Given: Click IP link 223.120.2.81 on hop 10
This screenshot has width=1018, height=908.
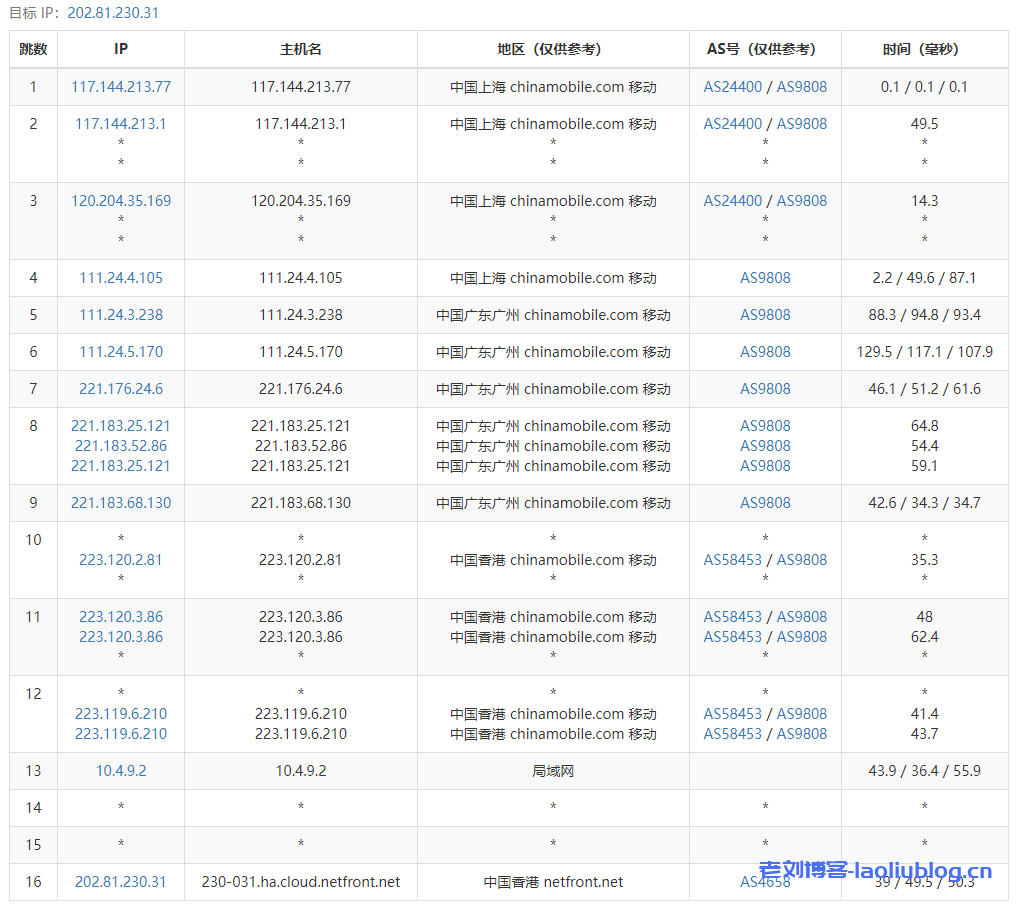Looking at the screenshot, I should point(120,560).
